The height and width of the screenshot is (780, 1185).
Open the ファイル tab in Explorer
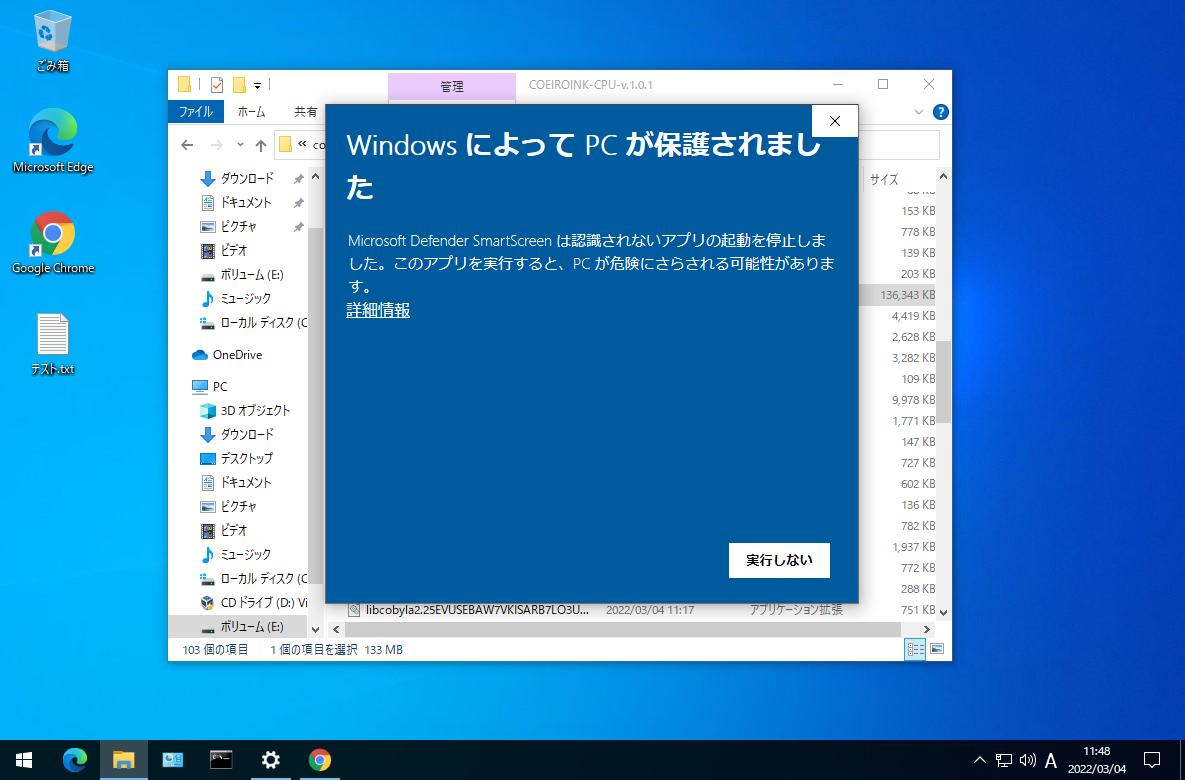point(196,111)
